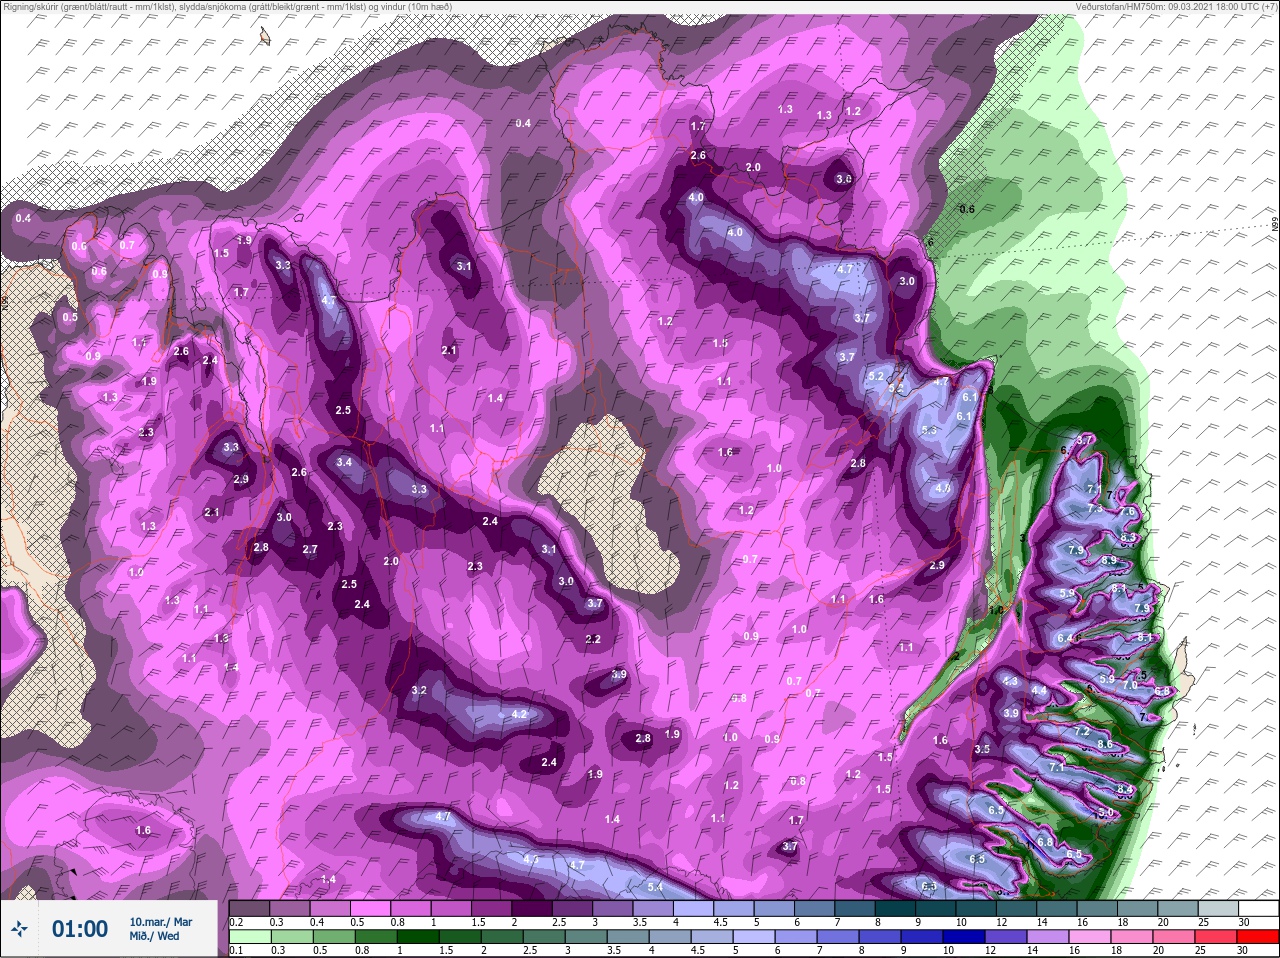
Task: Click the precipitation value 4.4 on the map
Action: (1039, 690)
